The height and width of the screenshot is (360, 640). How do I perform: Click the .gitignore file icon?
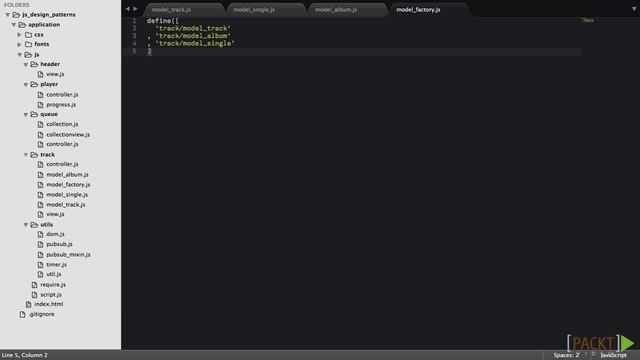click(22, 314)
